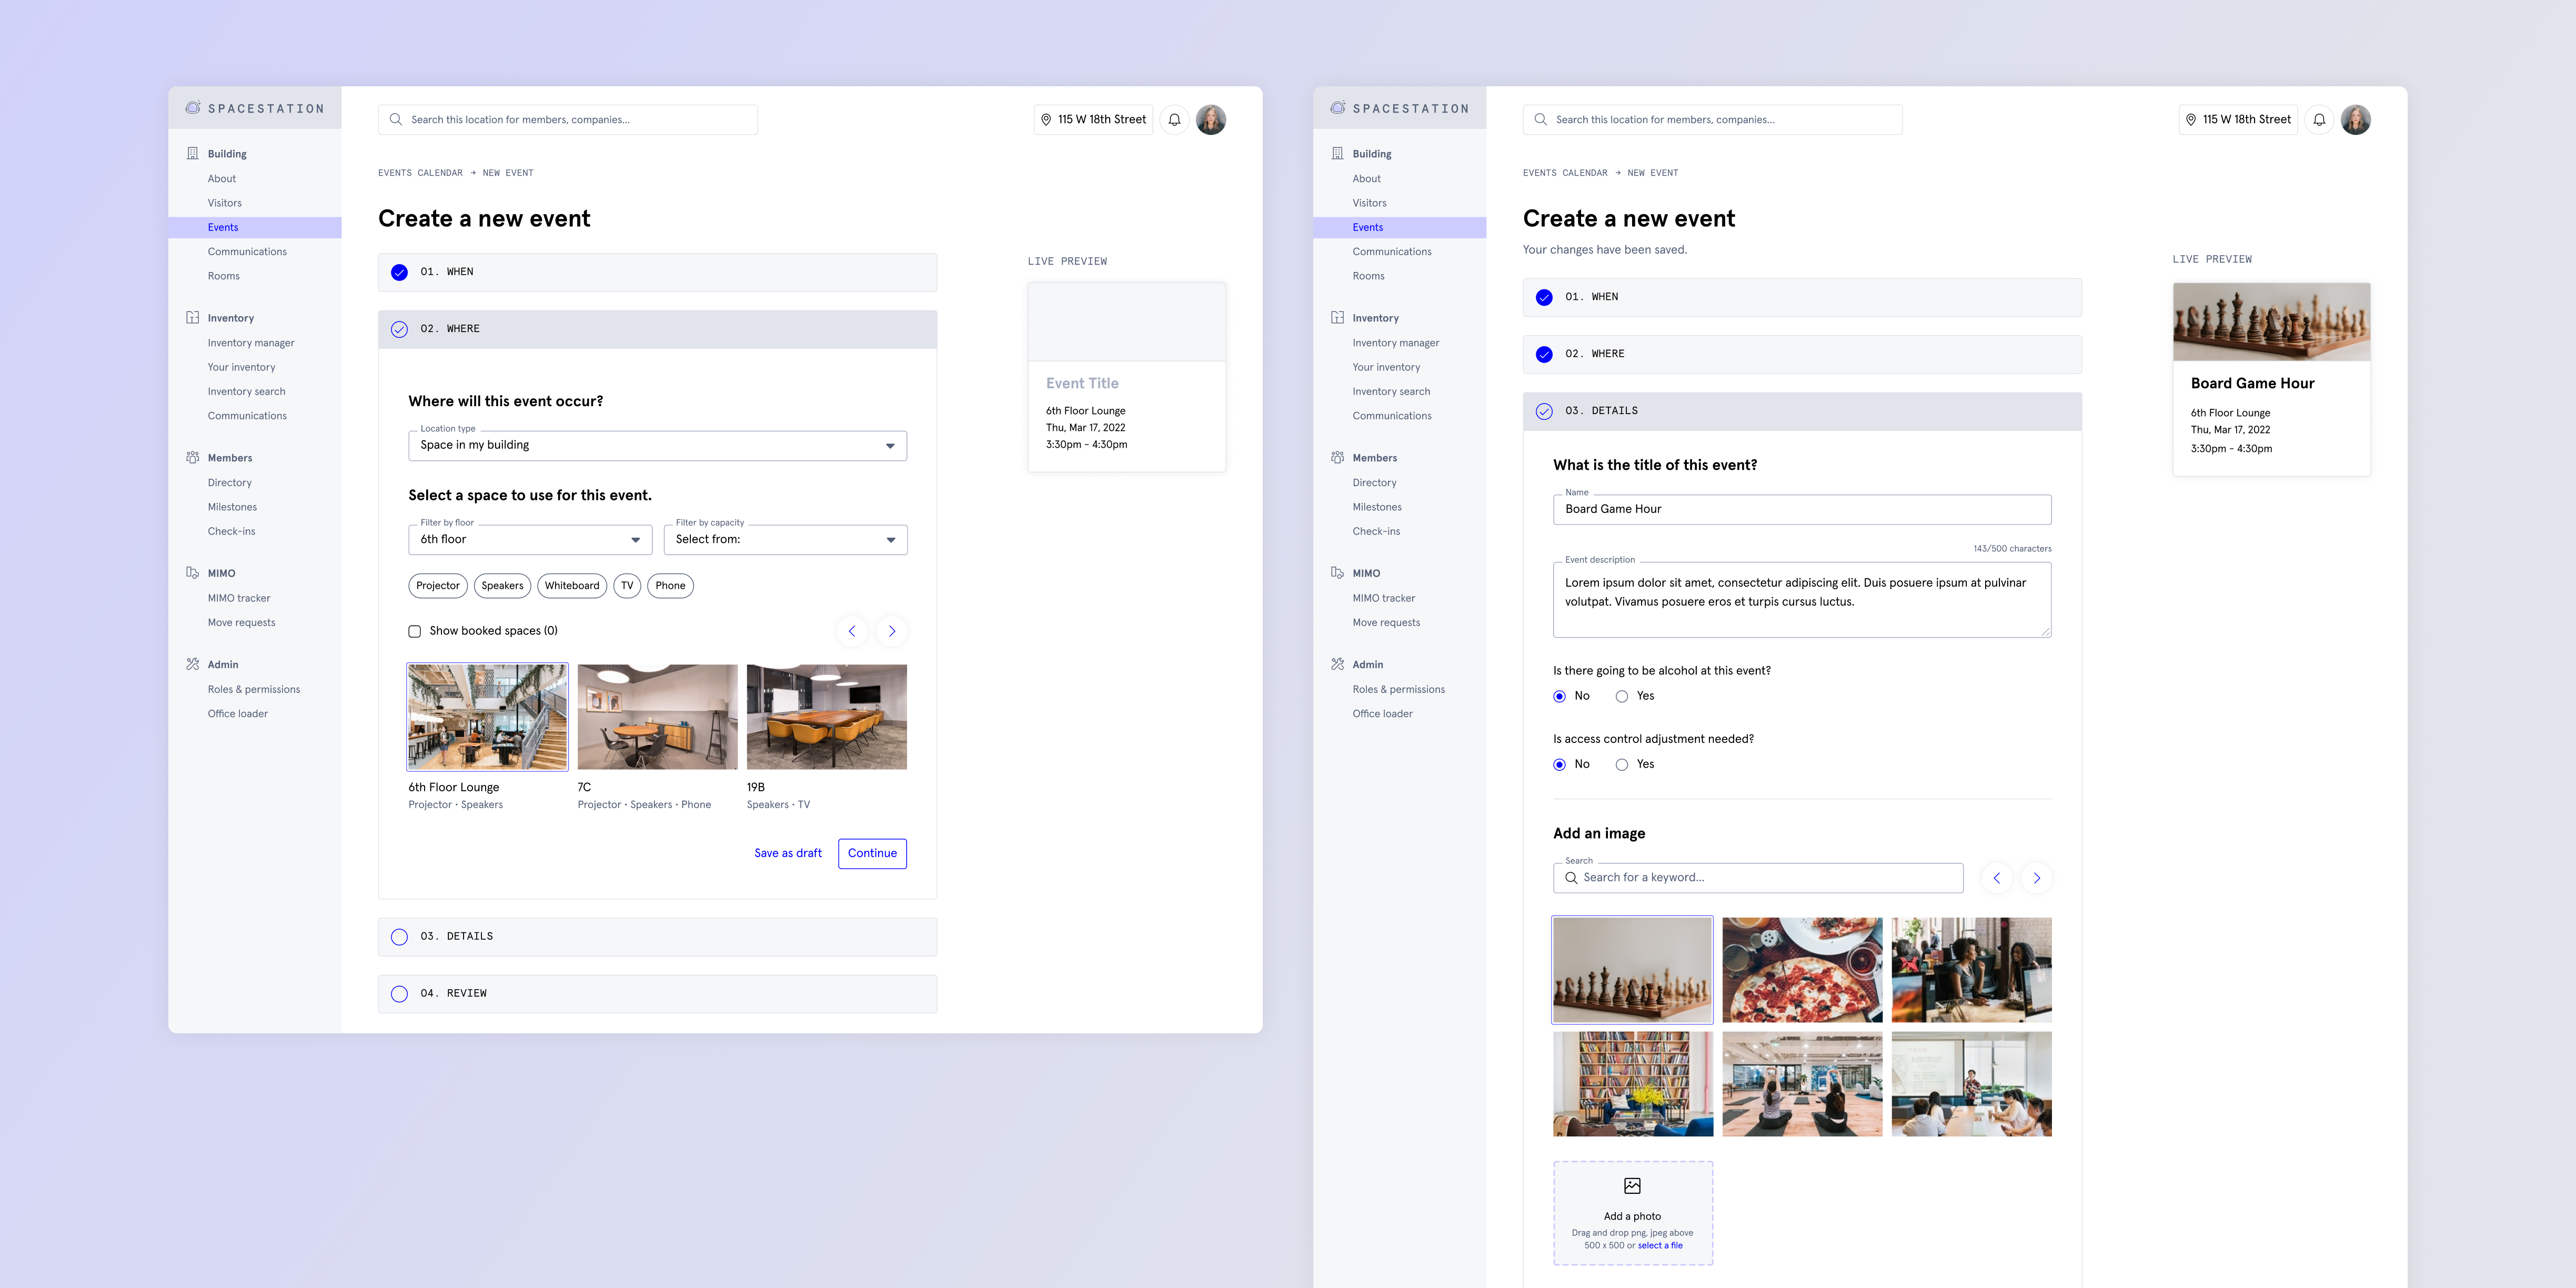Screen dimensions: 2576x1288
Task: Show previous images arrow in Add an image
Action: click(1997, 878)
